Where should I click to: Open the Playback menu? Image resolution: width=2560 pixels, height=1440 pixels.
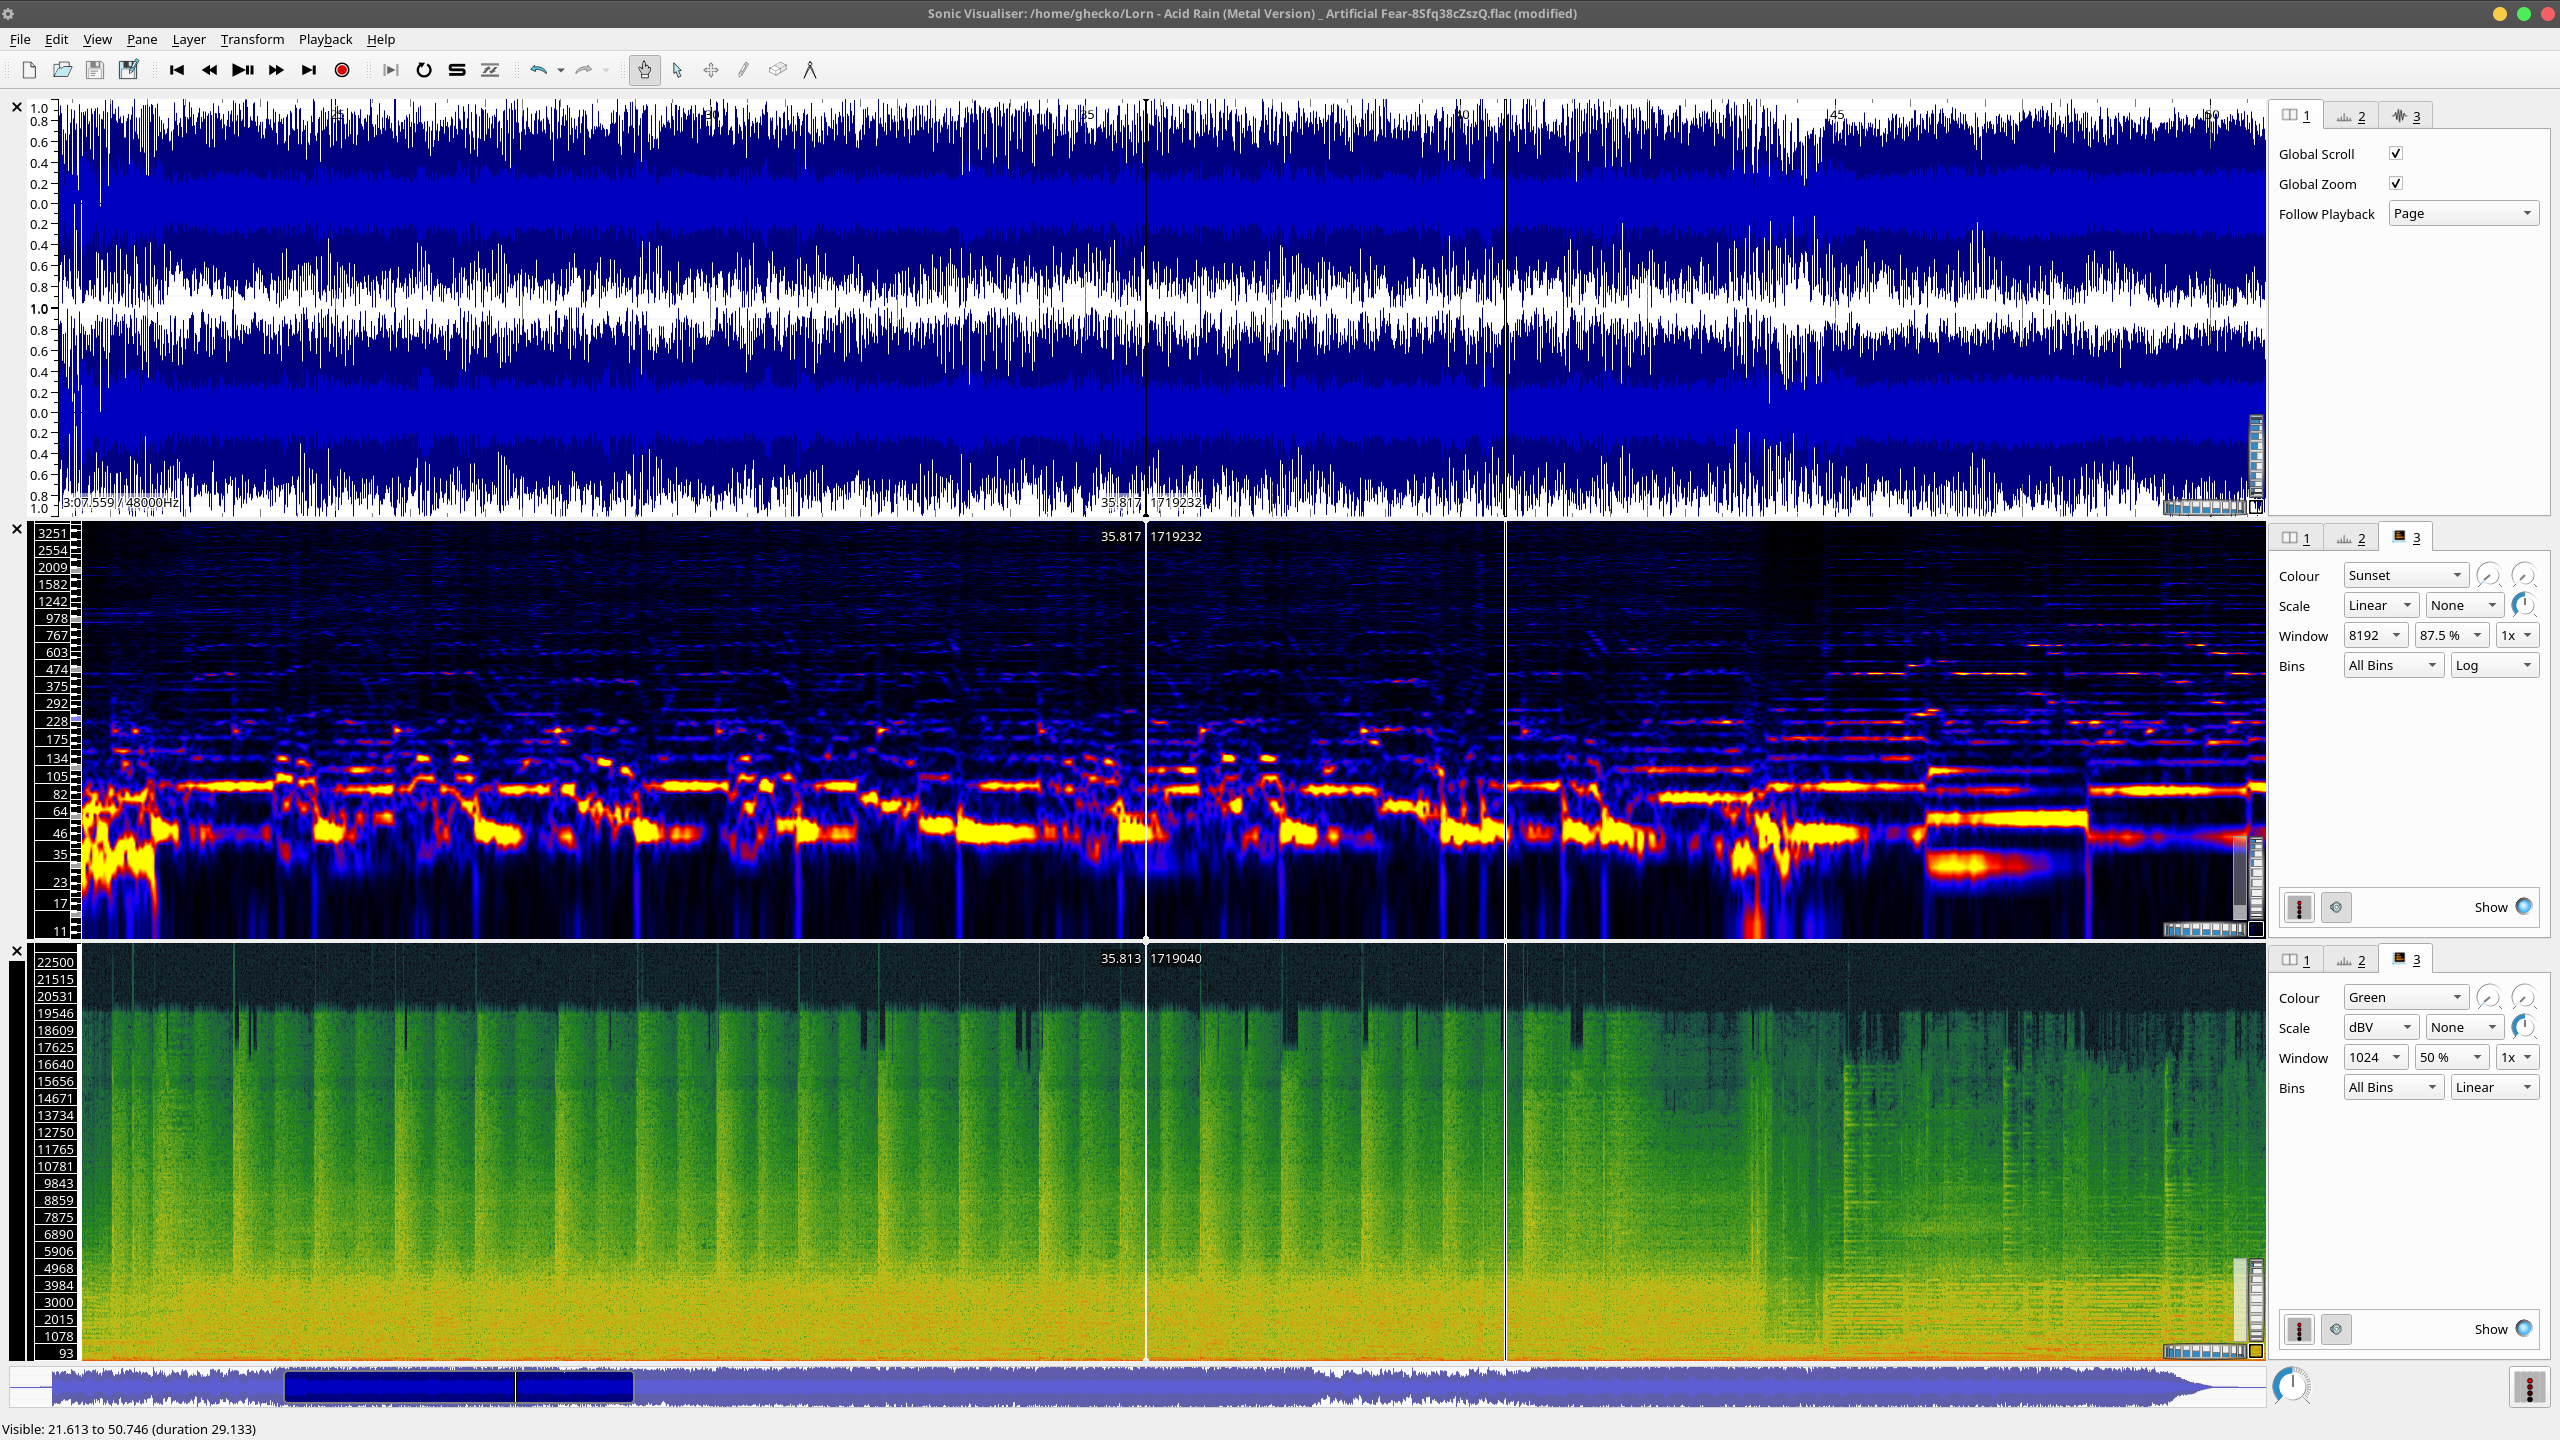pos(325,39)
